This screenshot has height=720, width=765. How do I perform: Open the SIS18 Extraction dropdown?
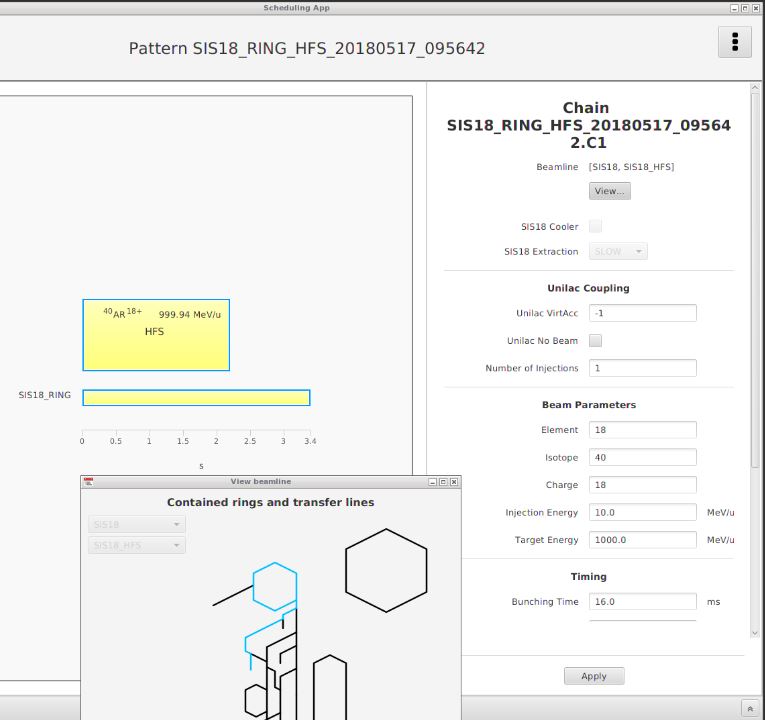click(618, 251)
